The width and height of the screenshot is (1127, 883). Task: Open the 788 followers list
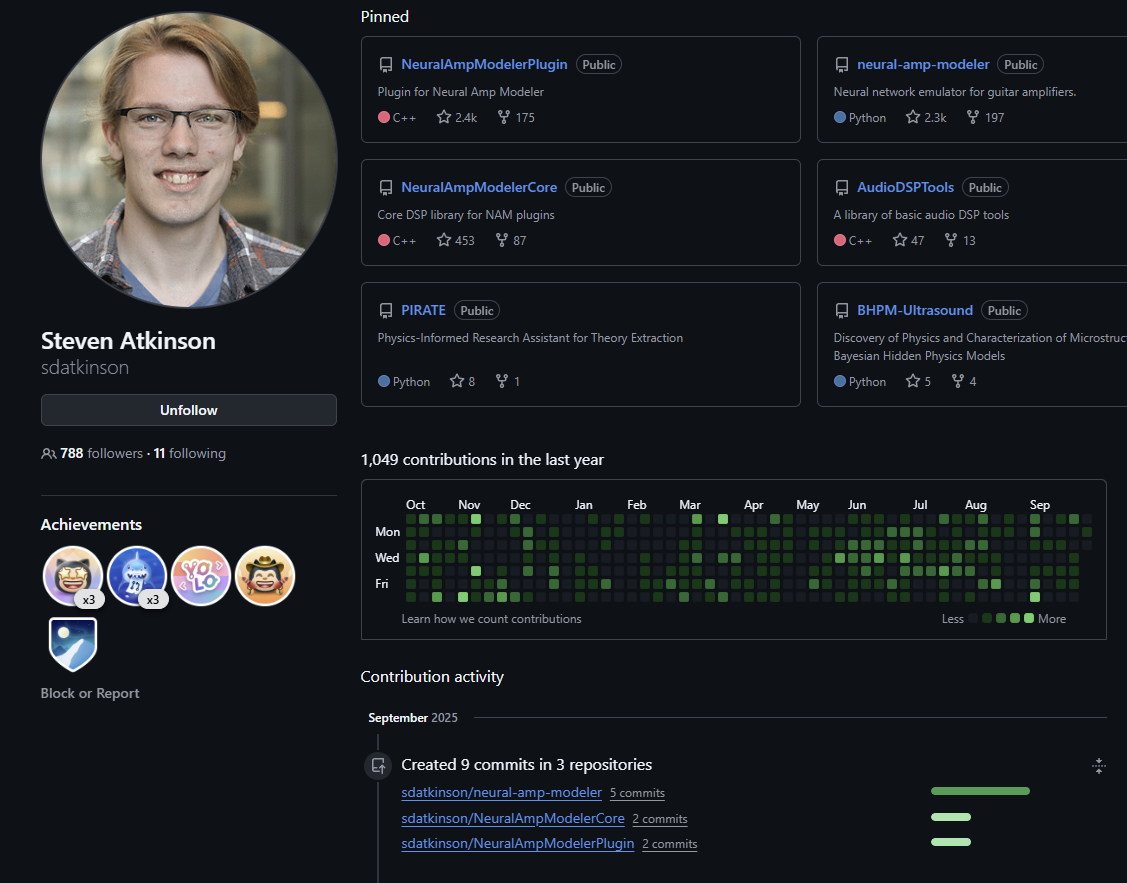coord(101,453)
